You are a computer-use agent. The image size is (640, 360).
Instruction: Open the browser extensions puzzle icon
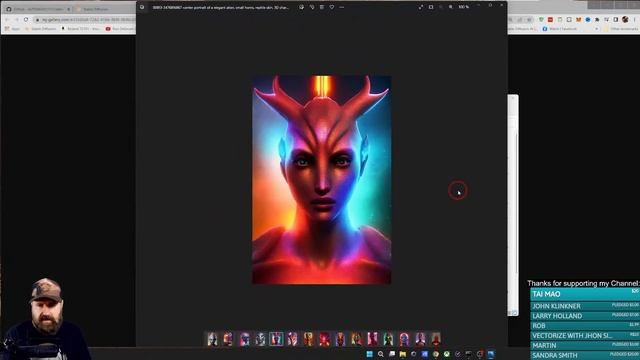(597, 19)
